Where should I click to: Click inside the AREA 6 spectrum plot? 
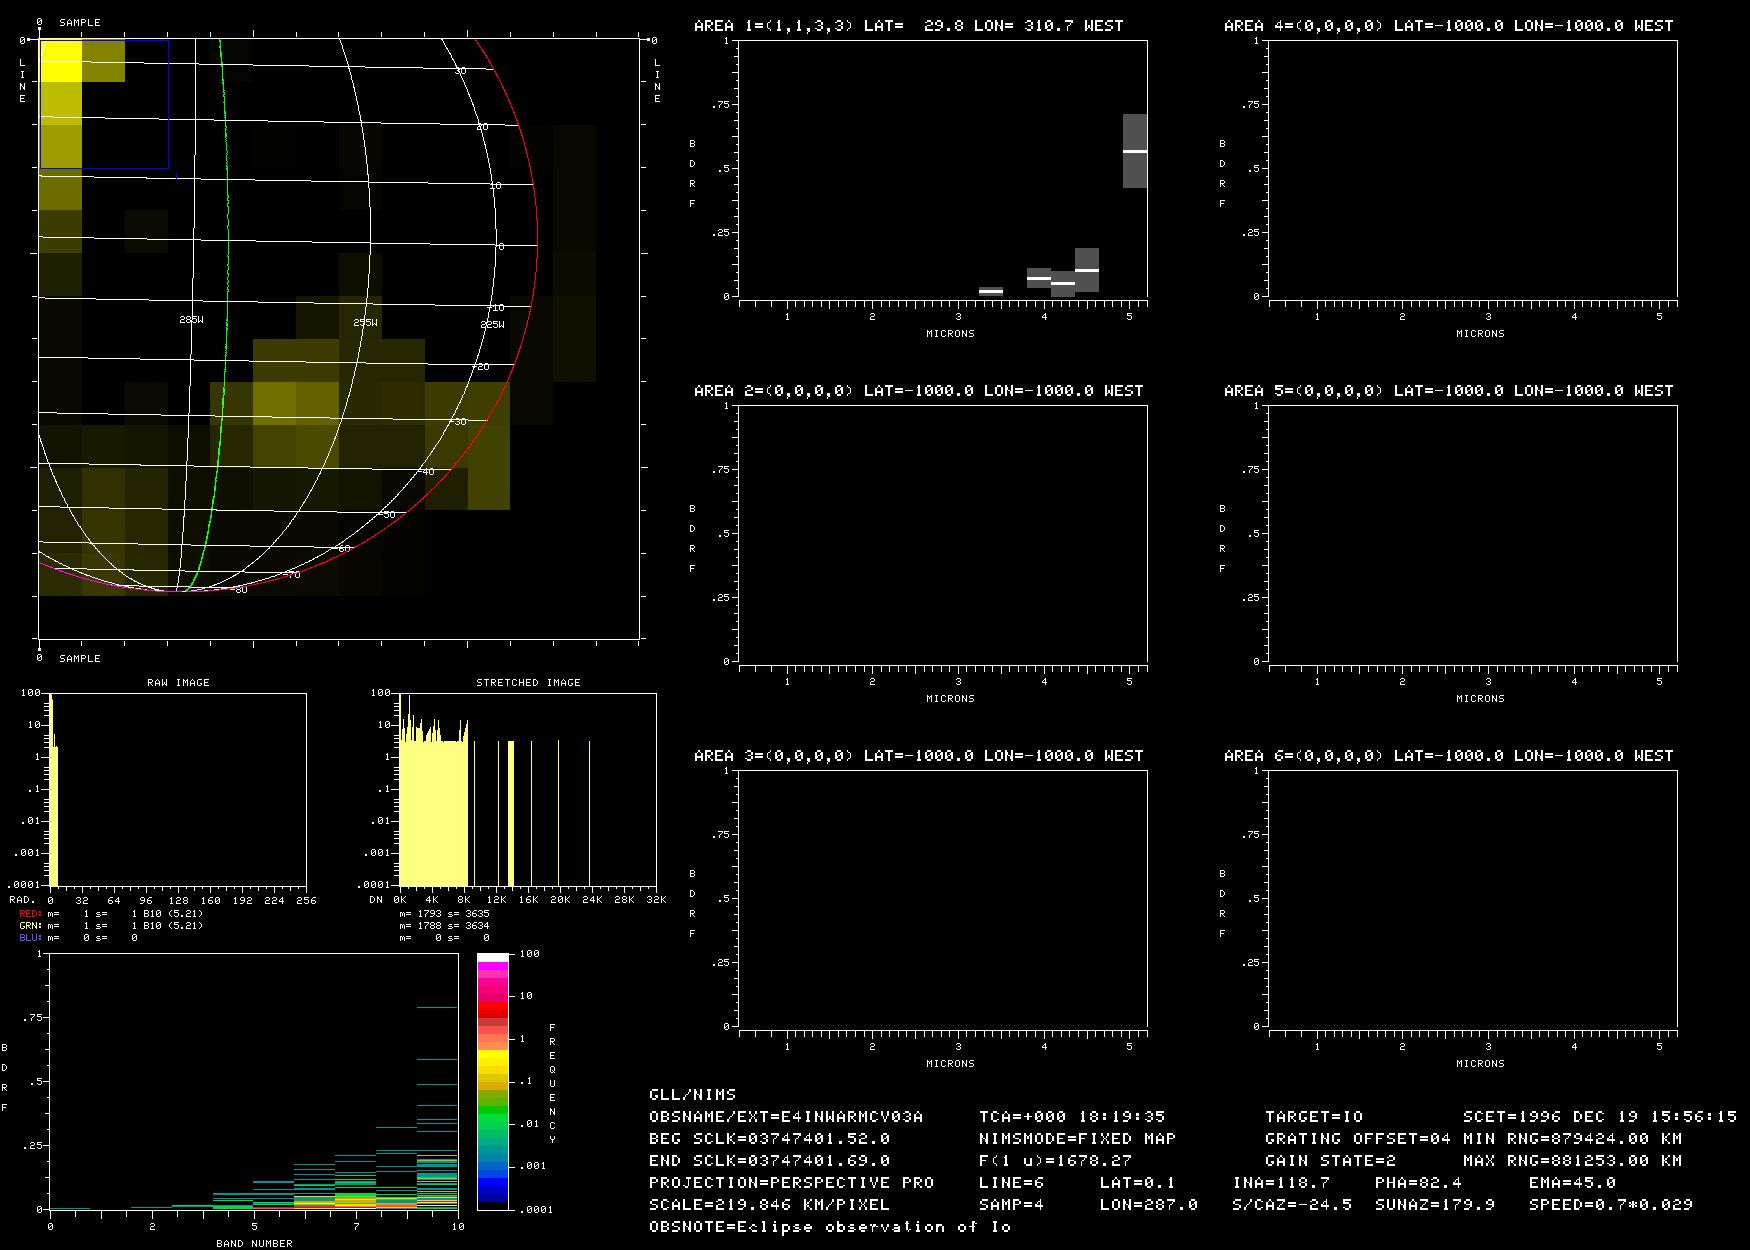coord(1472,898)
